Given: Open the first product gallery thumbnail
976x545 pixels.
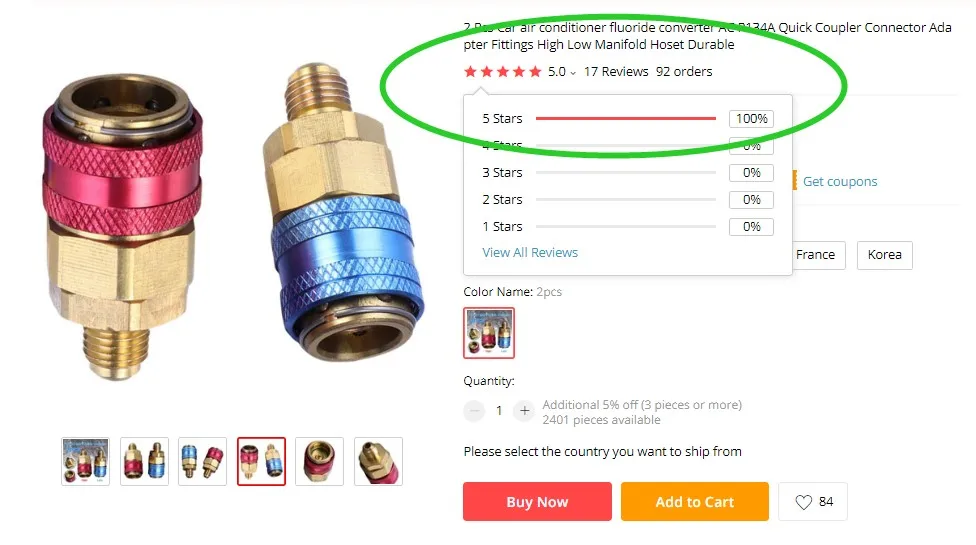Looking at the screenshot, I should click(85, 462).
